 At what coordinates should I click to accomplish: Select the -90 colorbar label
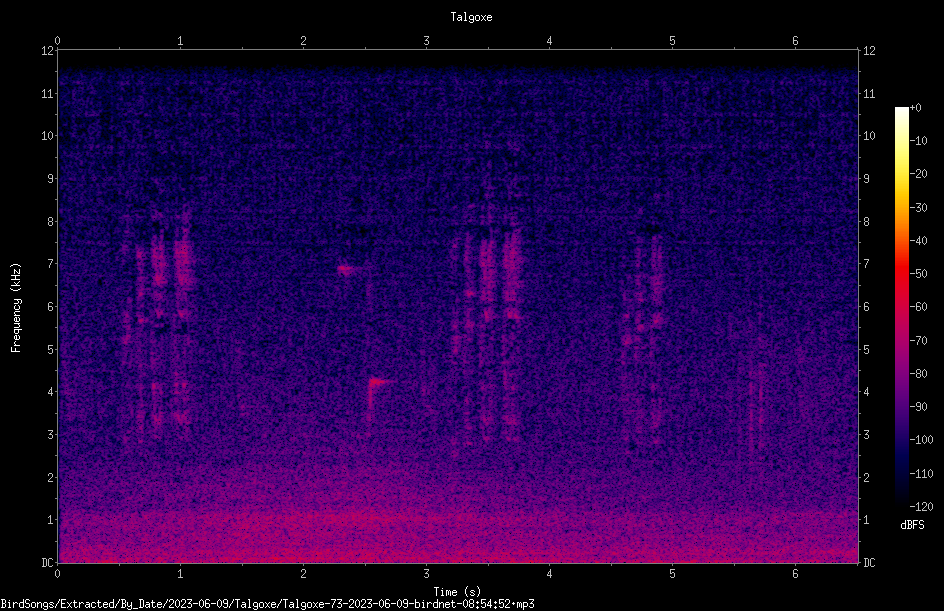[919, 407]
